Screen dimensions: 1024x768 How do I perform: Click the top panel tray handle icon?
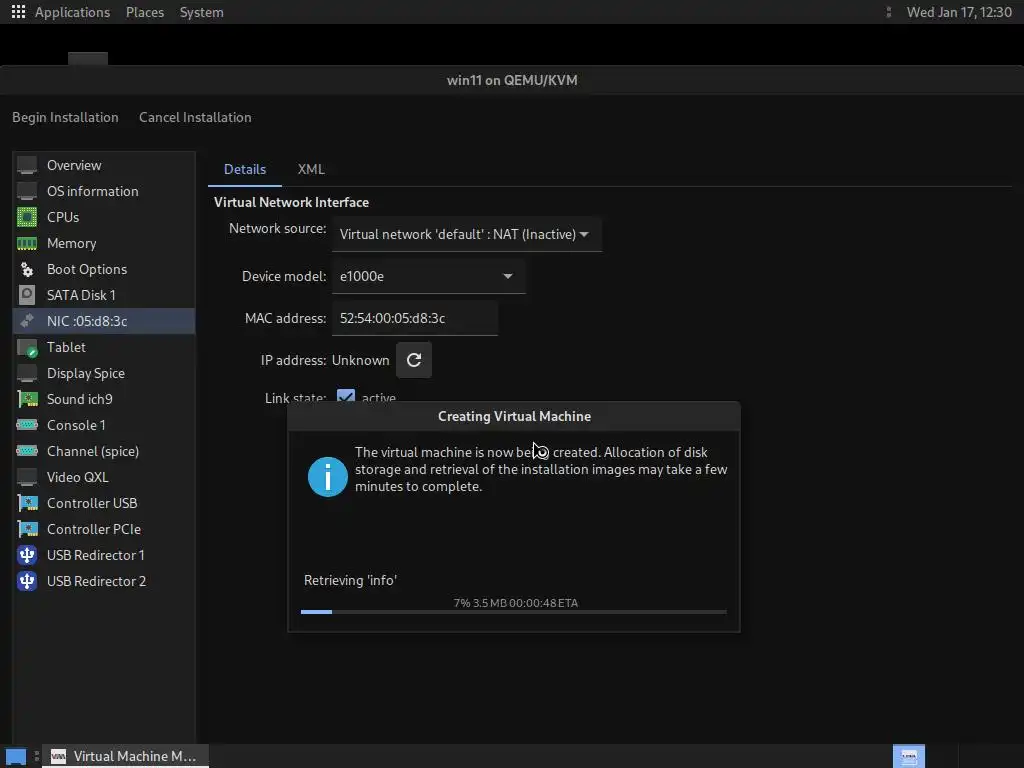888,12
